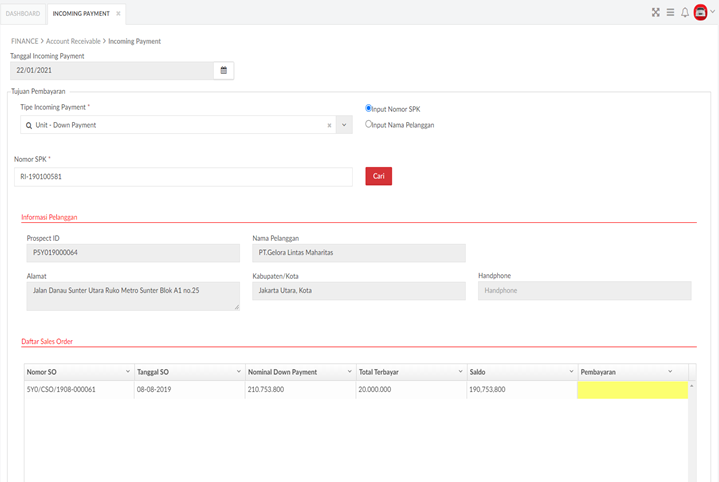Click the 08-08-2019 date cell
Image resolution: width=719 pixels, height=482 pixels.
pos(190,390)
